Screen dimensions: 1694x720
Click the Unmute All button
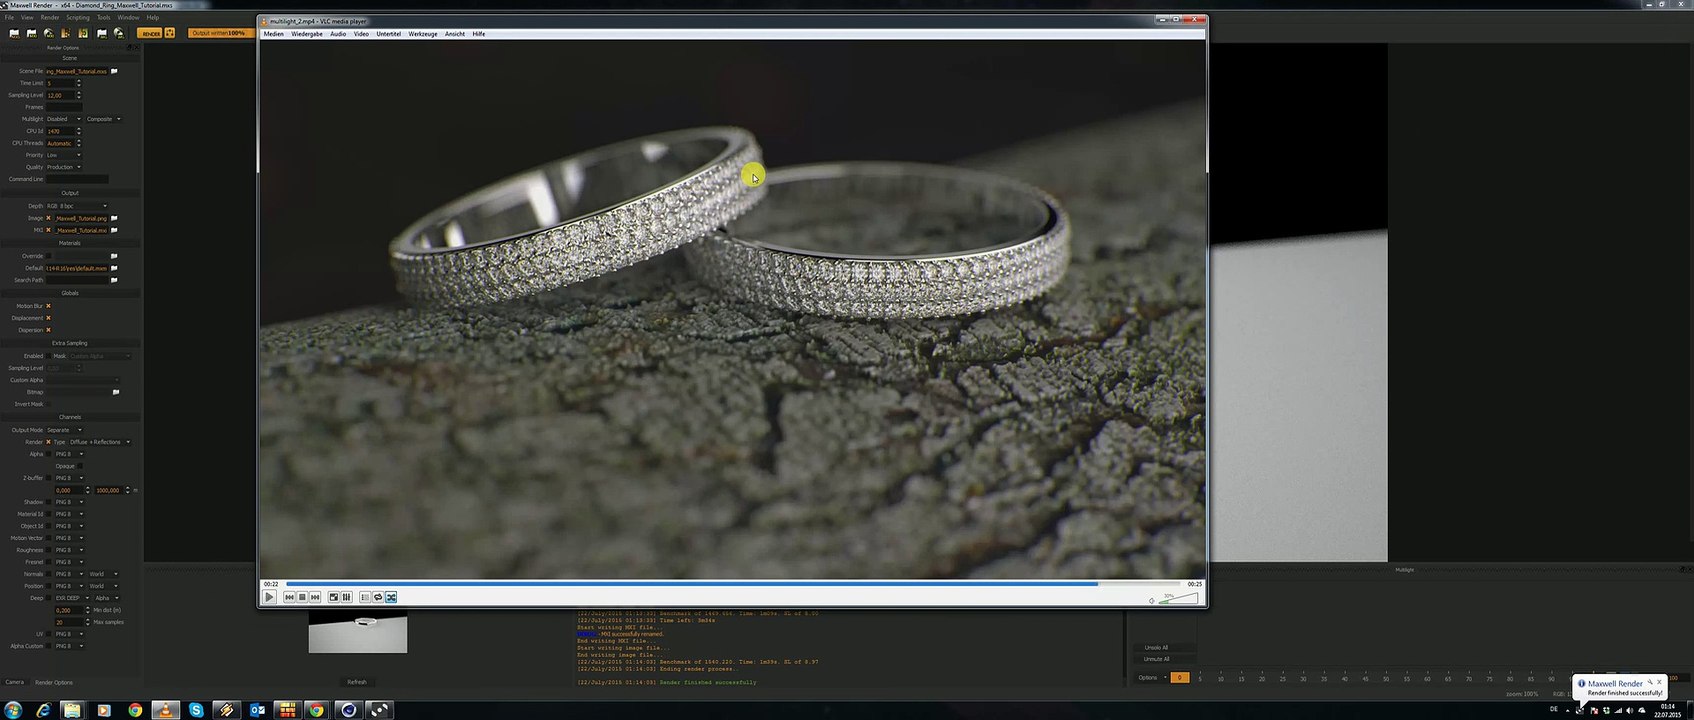[1156, 659]
